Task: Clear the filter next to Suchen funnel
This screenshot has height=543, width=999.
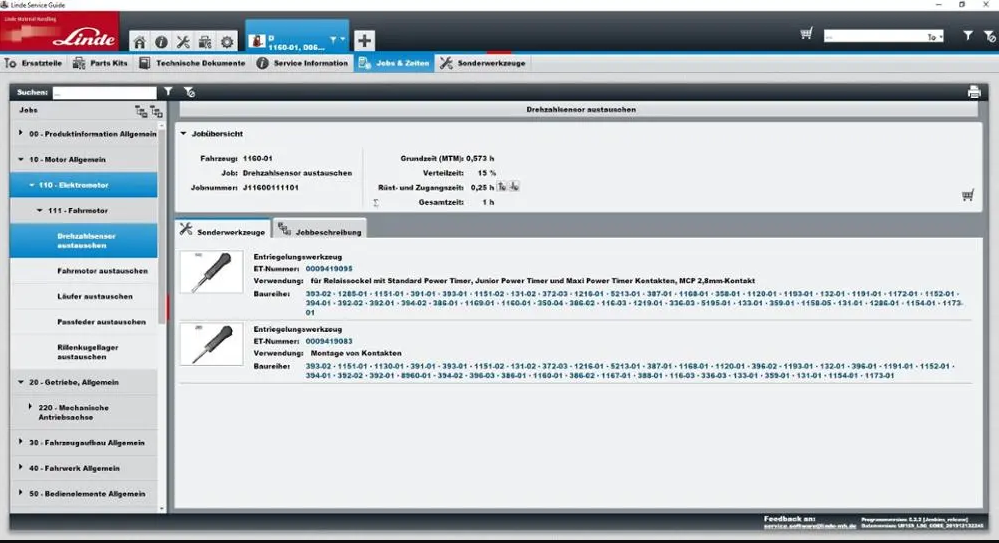Action: [x=189, y=92]
